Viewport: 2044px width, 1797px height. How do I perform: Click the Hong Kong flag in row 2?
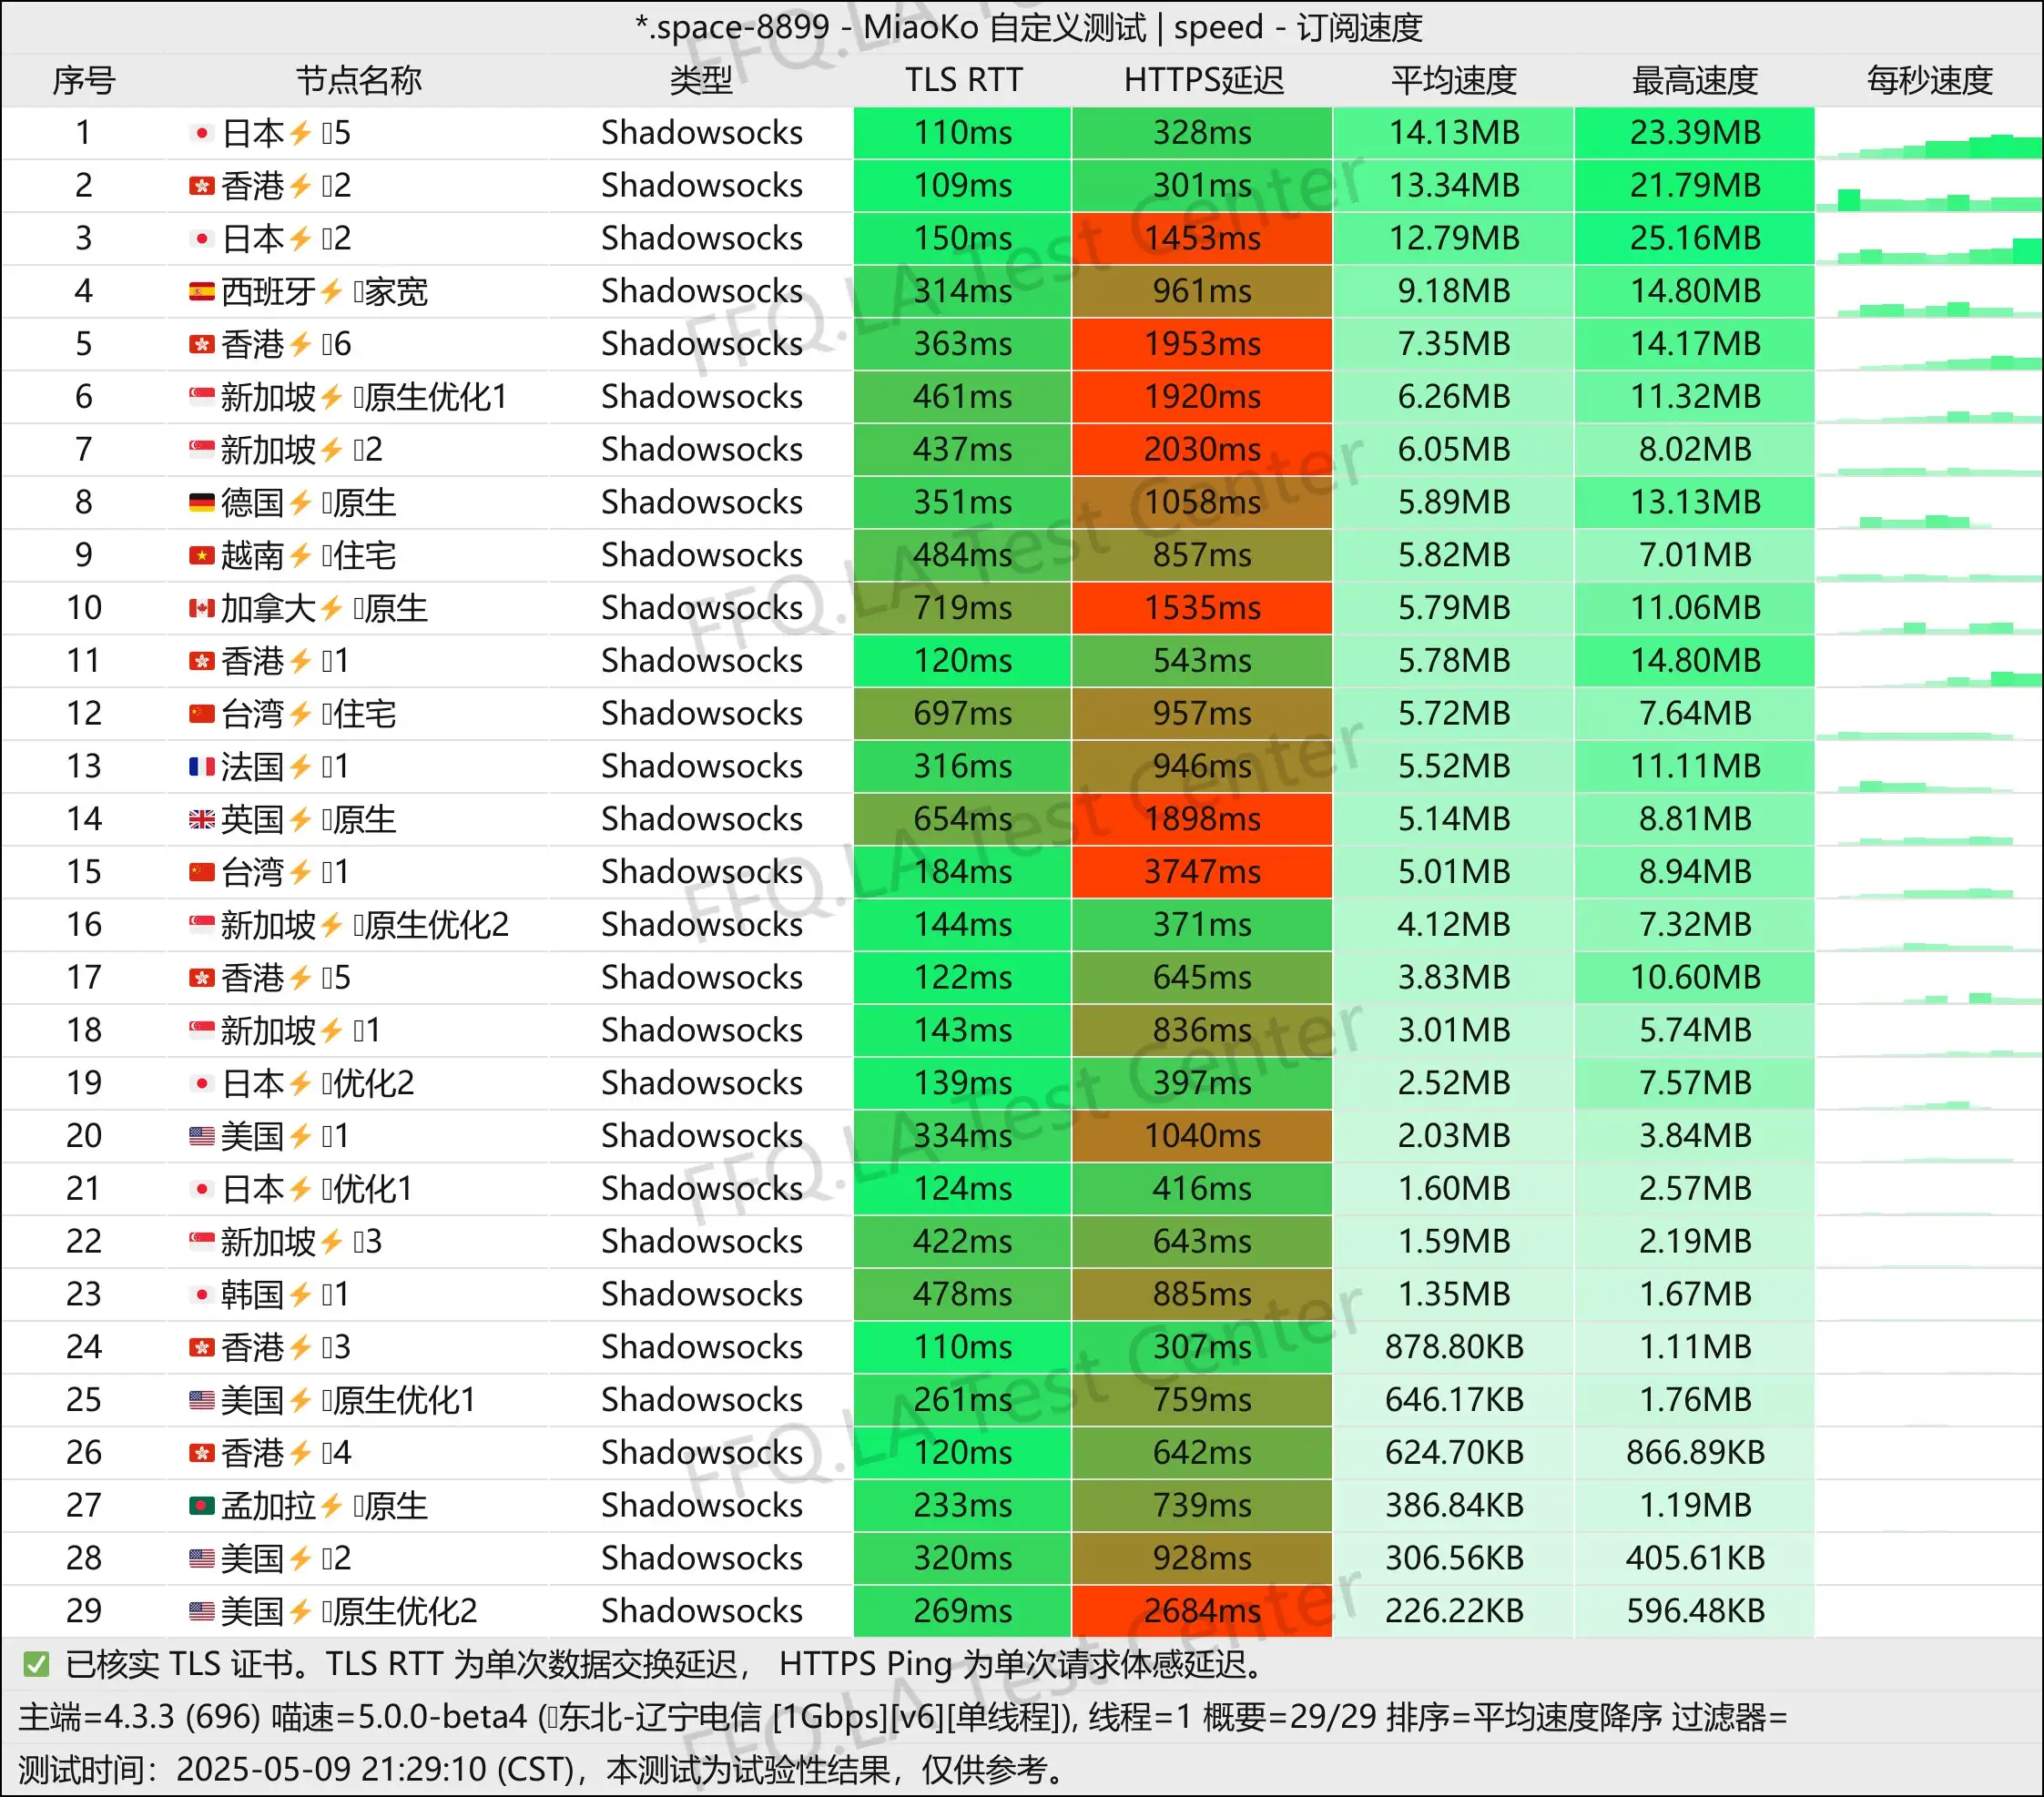point(202,186)
